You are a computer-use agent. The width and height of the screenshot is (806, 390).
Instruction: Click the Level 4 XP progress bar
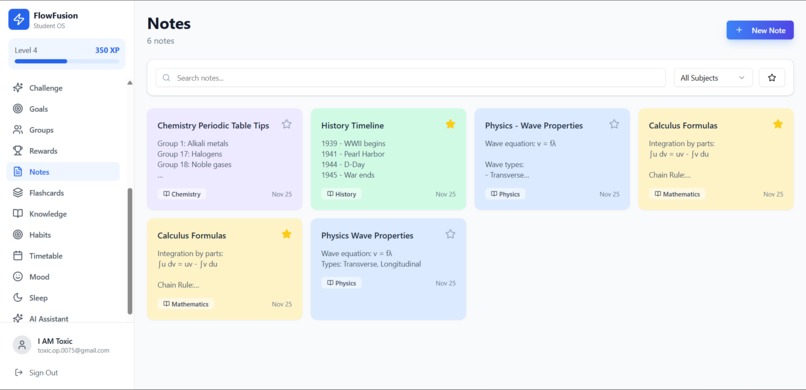click(67, 61)
